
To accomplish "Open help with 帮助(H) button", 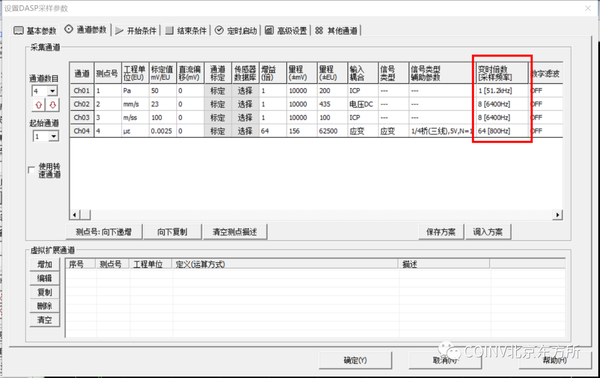I will (555, 360).
